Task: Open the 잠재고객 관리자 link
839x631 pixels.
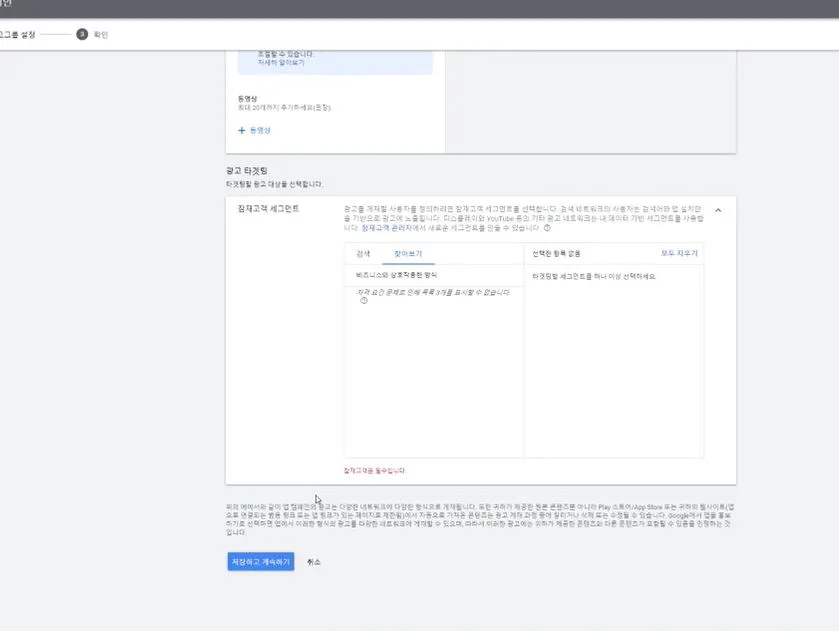Action: point(380,229)
